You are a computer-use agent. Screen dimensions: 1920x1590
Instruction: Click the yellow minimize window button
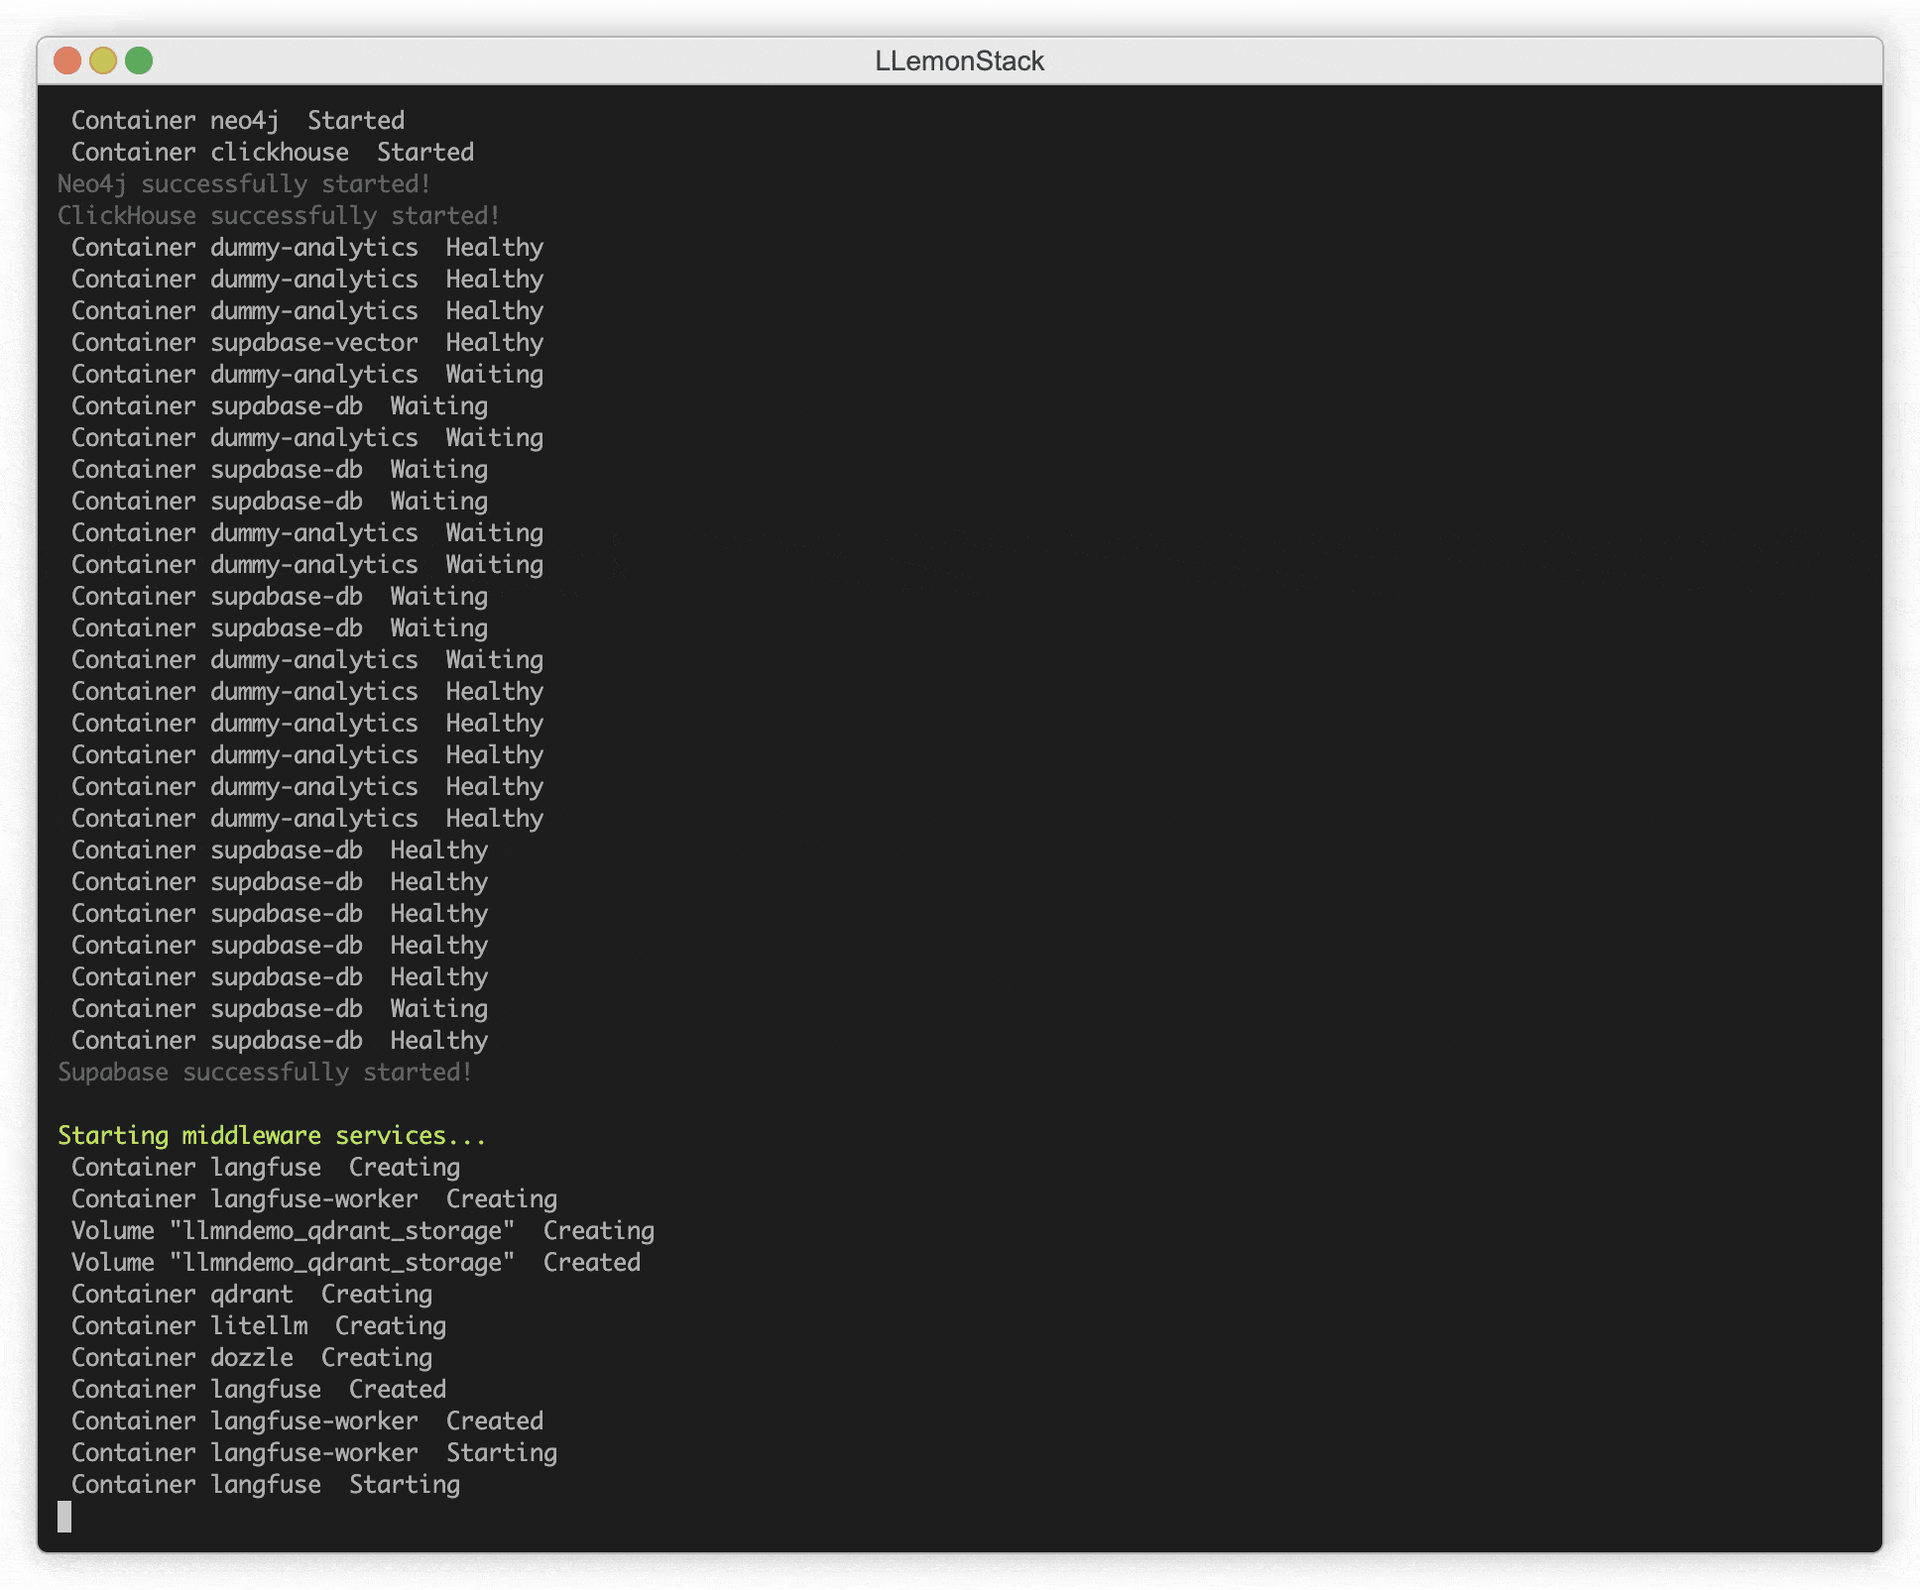point(103,61)
